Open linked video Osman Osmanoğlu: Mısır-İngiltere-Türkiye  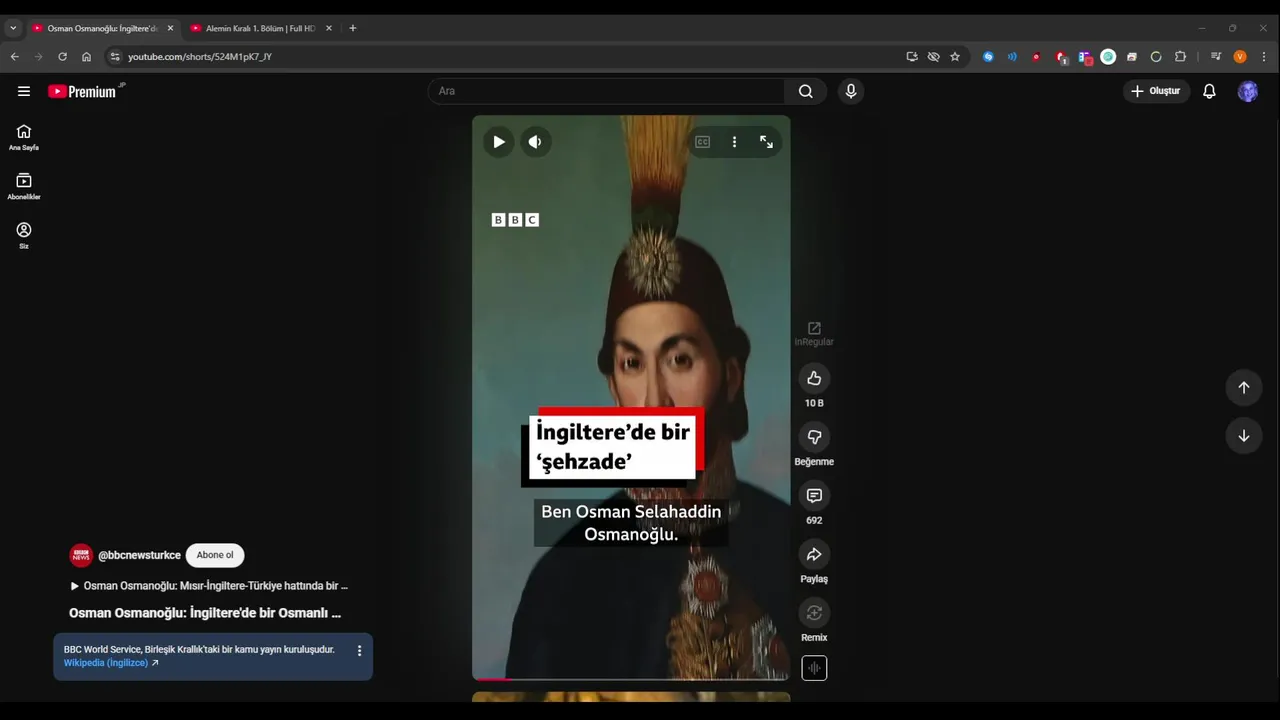tap(209, 586)
